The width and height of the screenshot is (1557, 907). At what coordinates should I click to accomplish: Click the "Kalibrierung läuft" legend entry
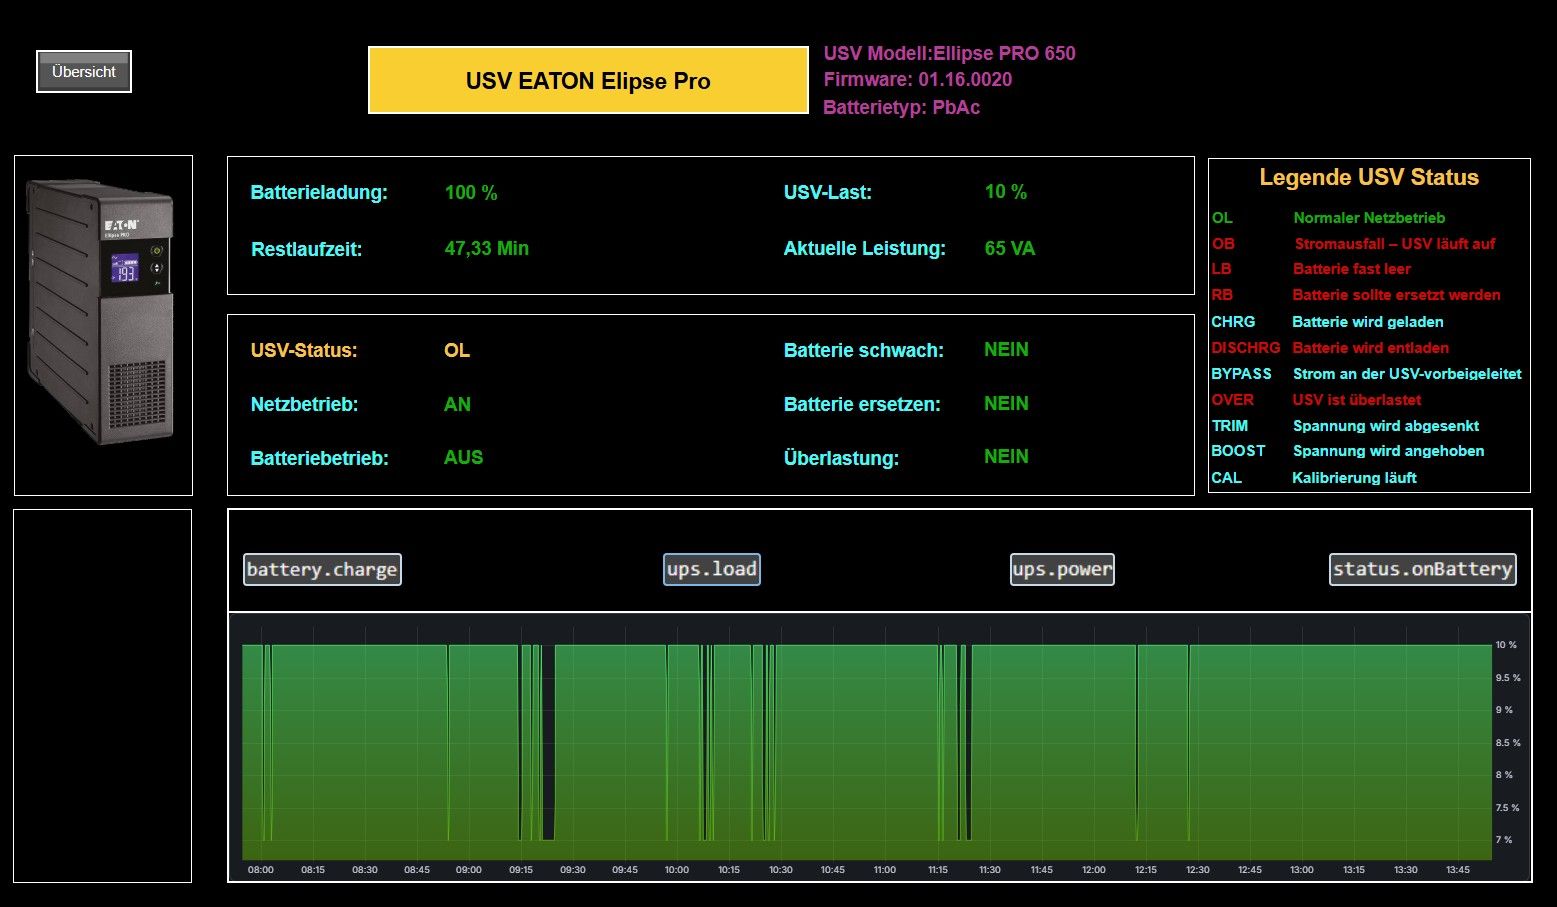tap(1354, 478)
